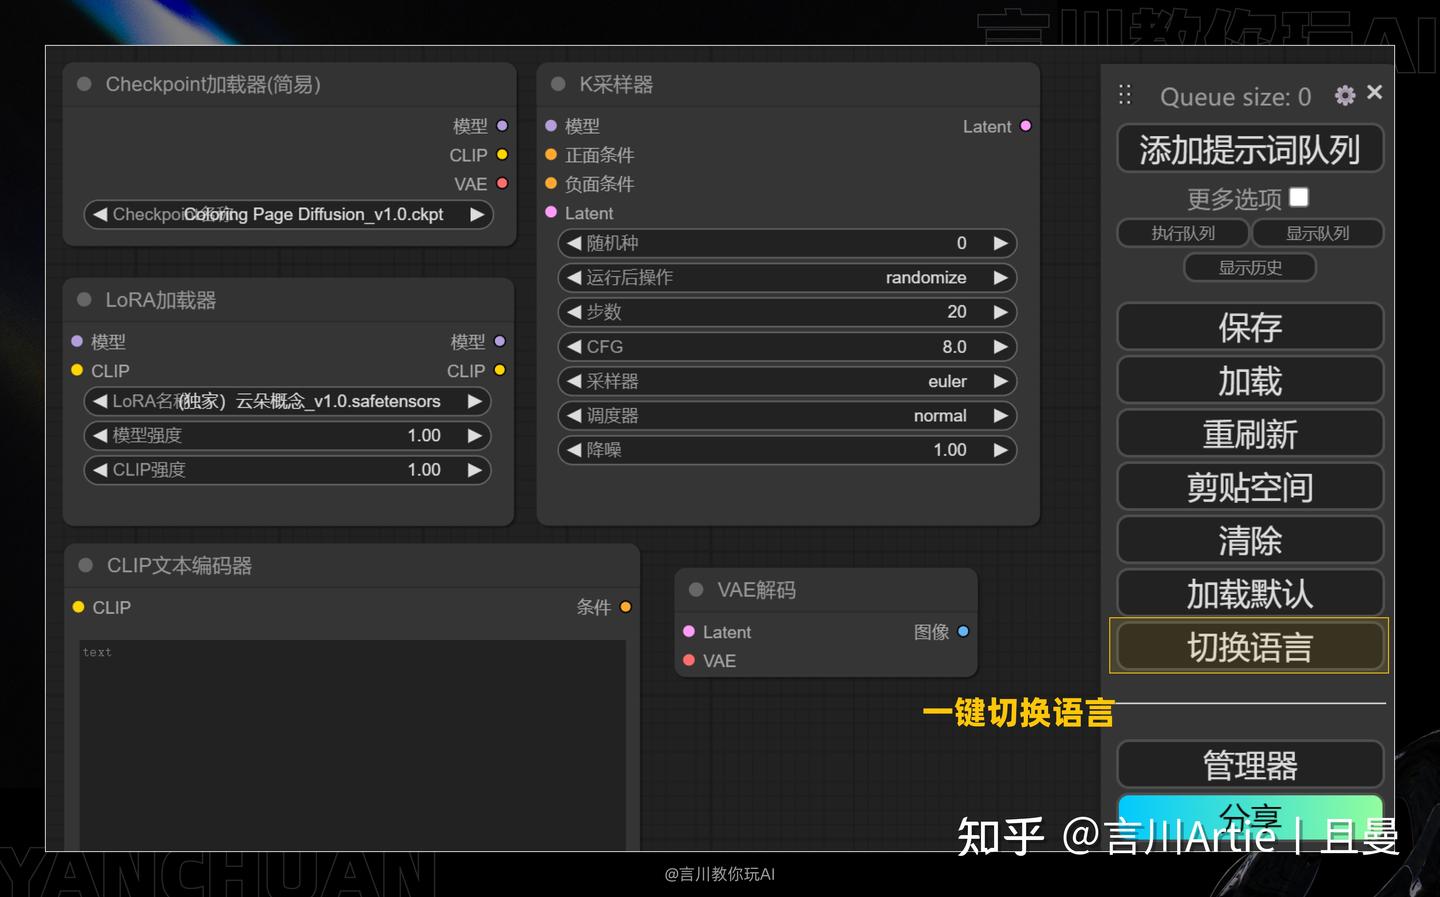Screen dimensions: 1440x897
Task: Click the yellow CLIP output socket on Checkpoint加载器
Action: pos(500,155)
